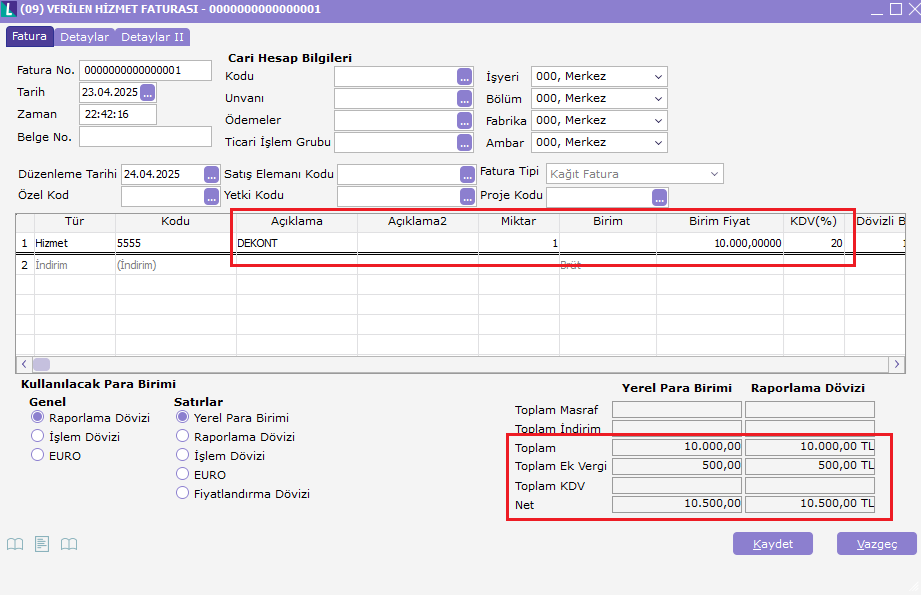This screenshot has height=595, width=921.
Task: Open lookup button for Proje Kodu
Action: [660, 198]
